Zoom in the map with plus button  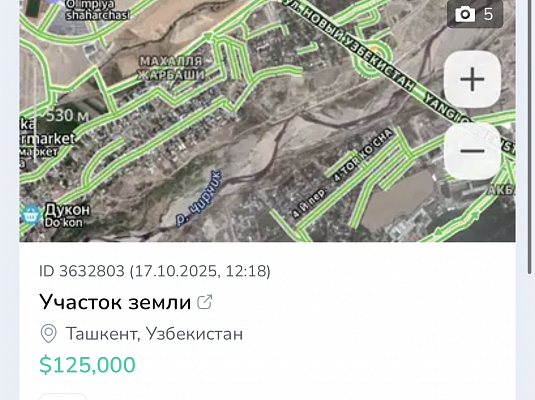(472, 79)
